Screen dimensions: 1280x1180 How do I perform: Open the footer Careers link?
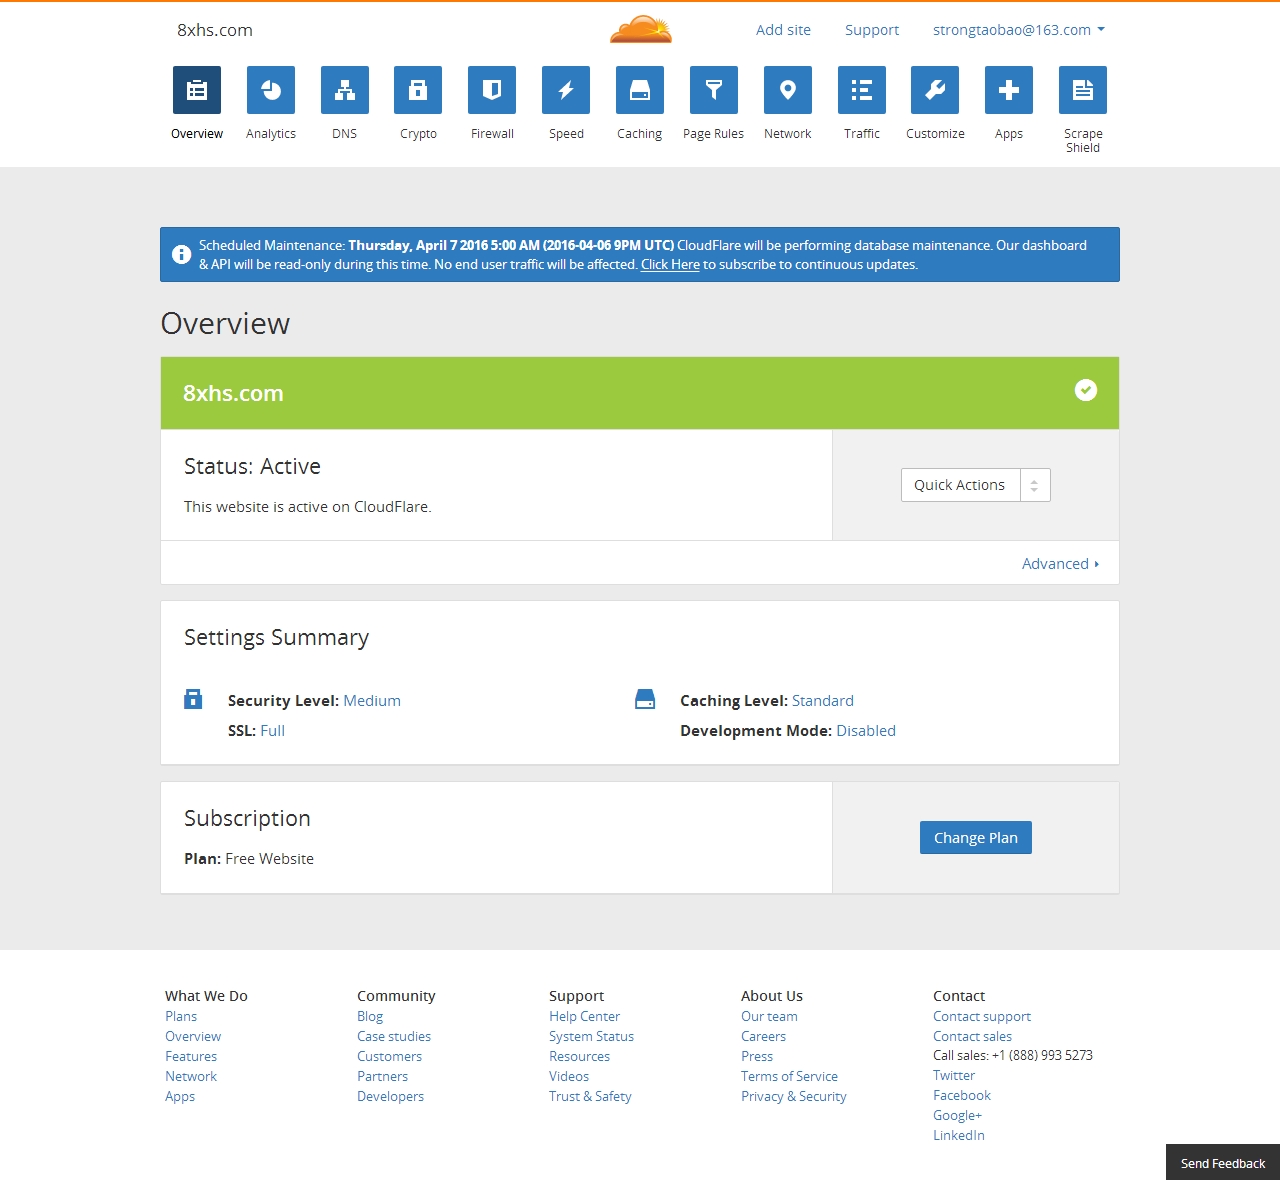pyautogui.click(x=764, y=1036)
